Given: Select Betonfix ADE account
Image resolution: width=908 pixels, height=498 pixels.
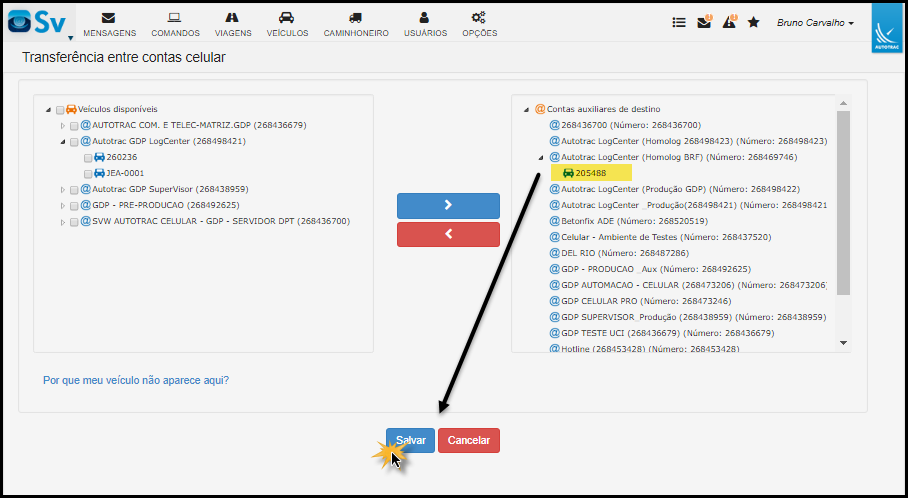Looking at the screenshot, I should coord(634,221).
